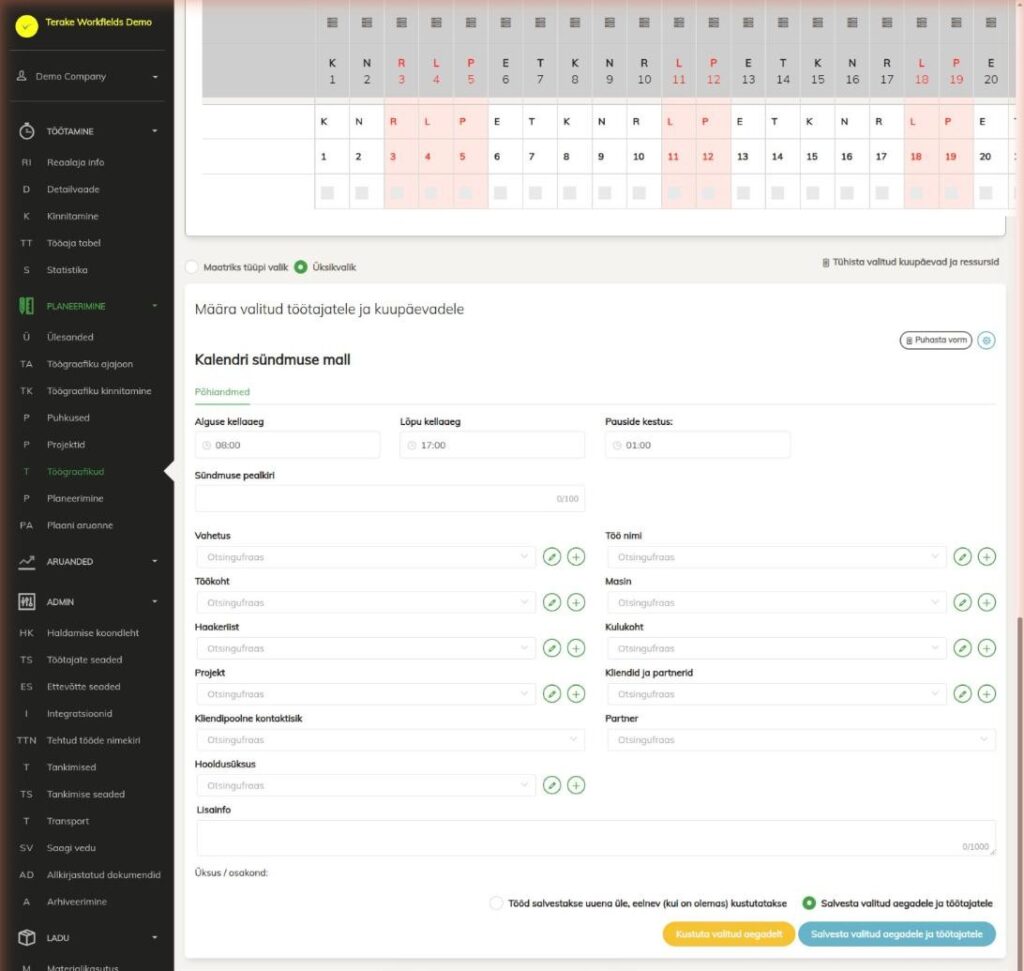Open Töötajate seaded in sidebar

84,660
